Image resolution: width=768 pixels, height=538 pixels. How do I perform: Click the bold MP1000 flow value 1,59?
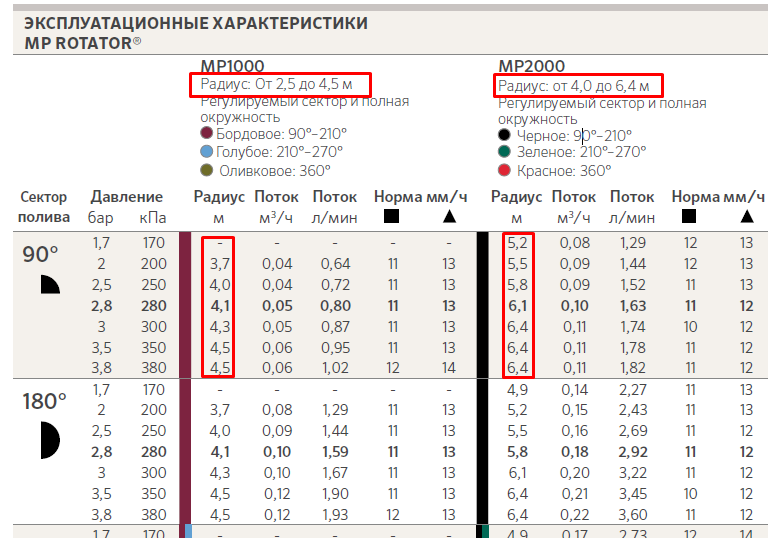pos(336,452)
